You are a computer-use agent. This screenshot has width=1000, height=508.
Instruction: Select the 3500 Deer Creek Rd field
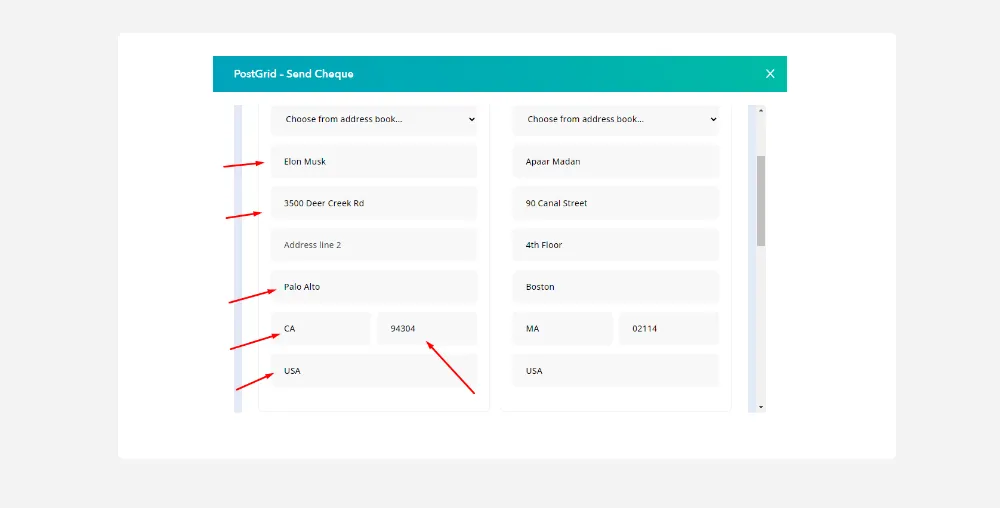pyautogui.click(x=374, y=203)
